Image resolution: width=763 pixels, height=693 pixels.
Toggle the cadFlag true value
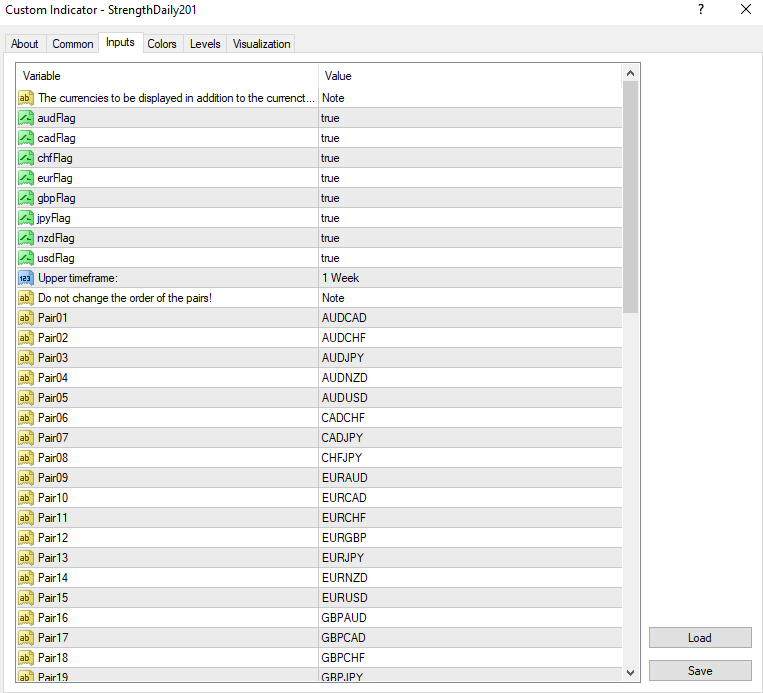(x=330, y=138)
